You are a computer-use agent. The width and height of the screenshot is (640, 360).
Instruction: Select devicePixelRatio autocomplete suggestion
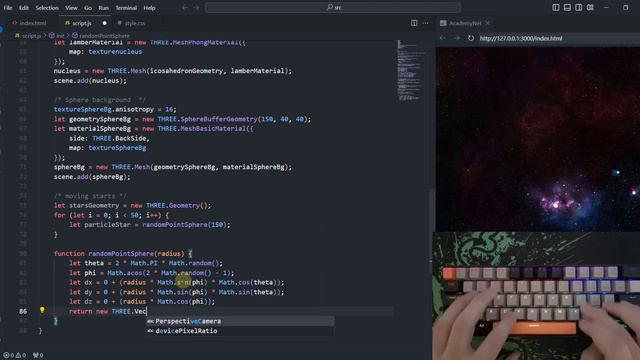click(240, 331)
